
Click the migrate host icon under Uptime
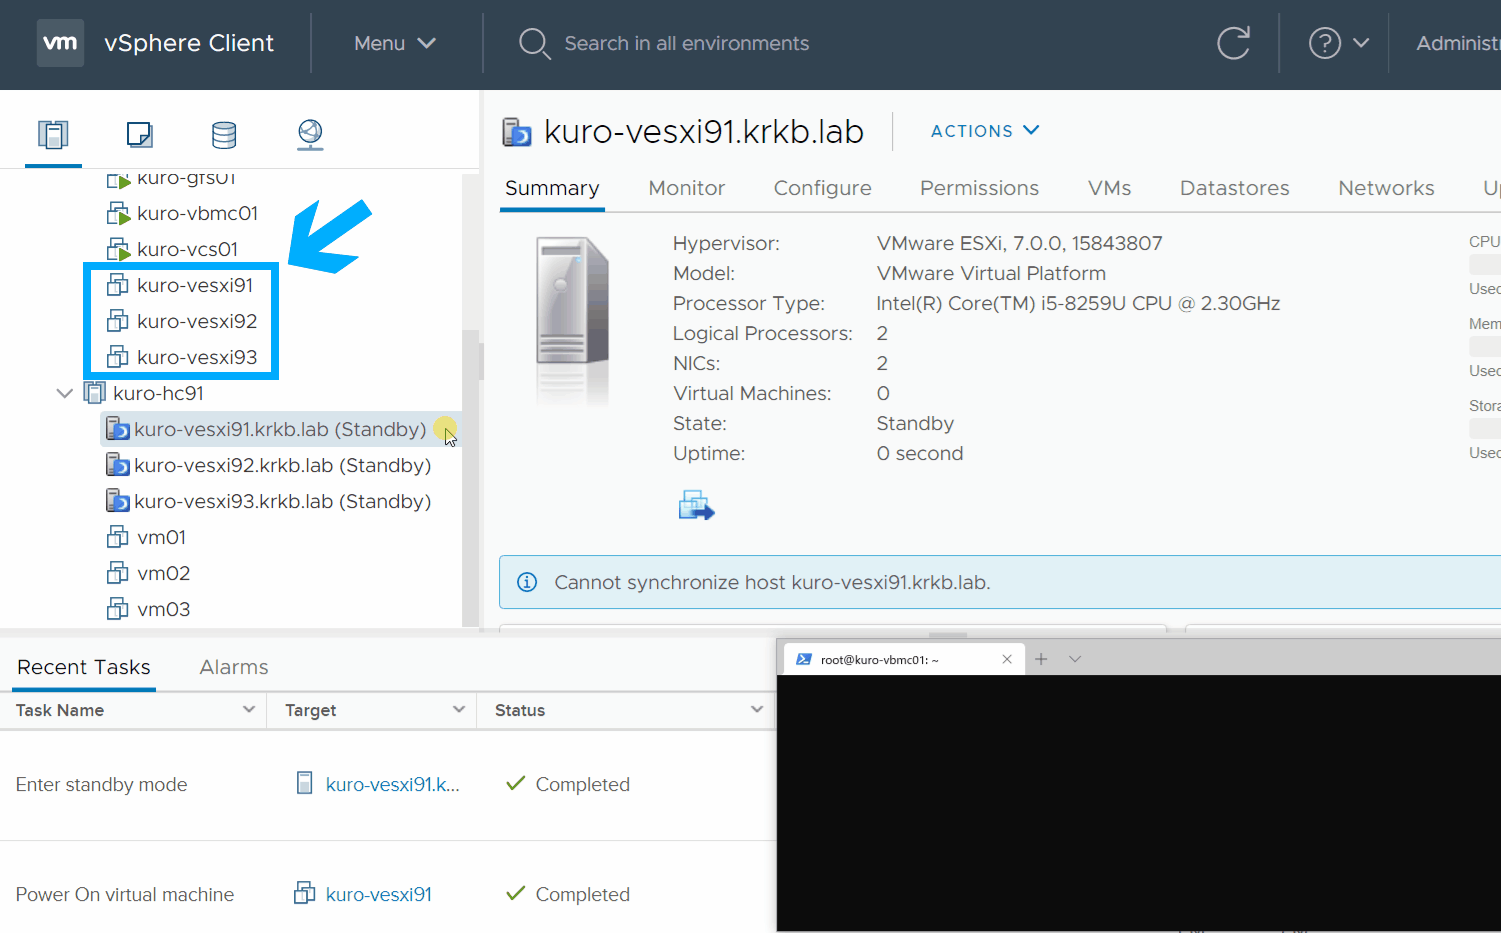[x=696, y=506]
